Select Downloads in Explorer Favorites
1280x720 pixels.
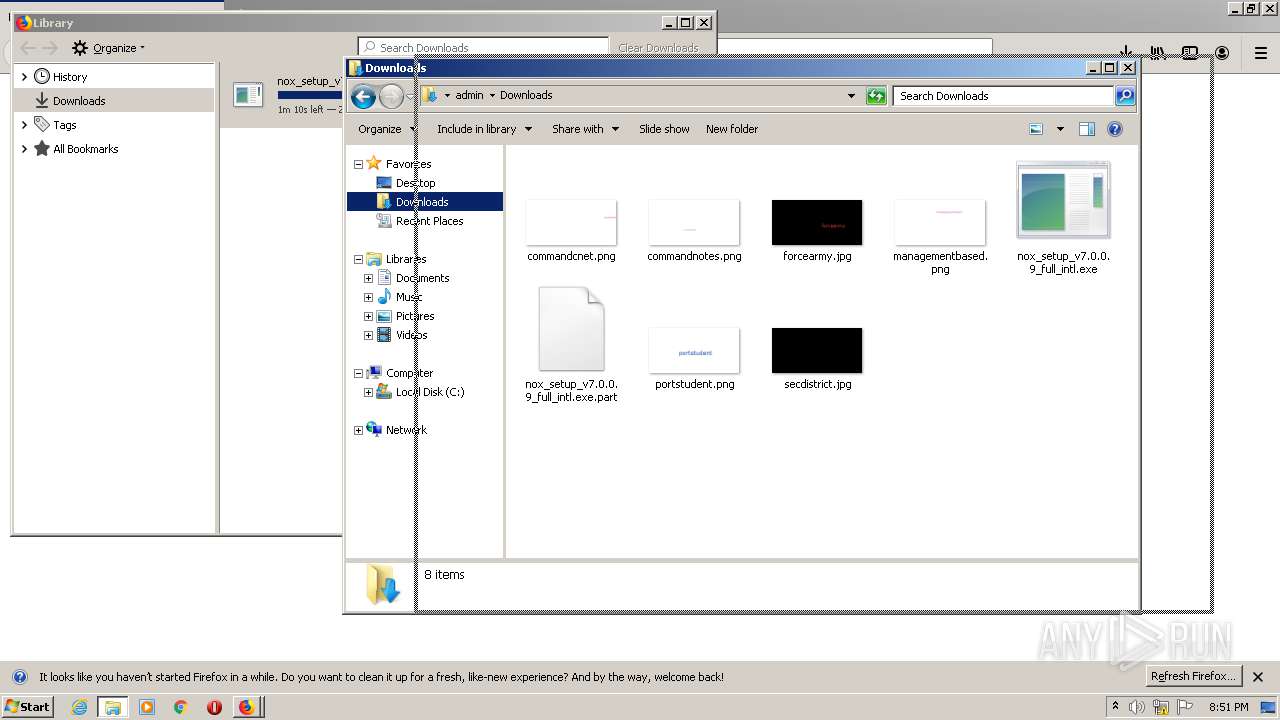pos(422,202)
